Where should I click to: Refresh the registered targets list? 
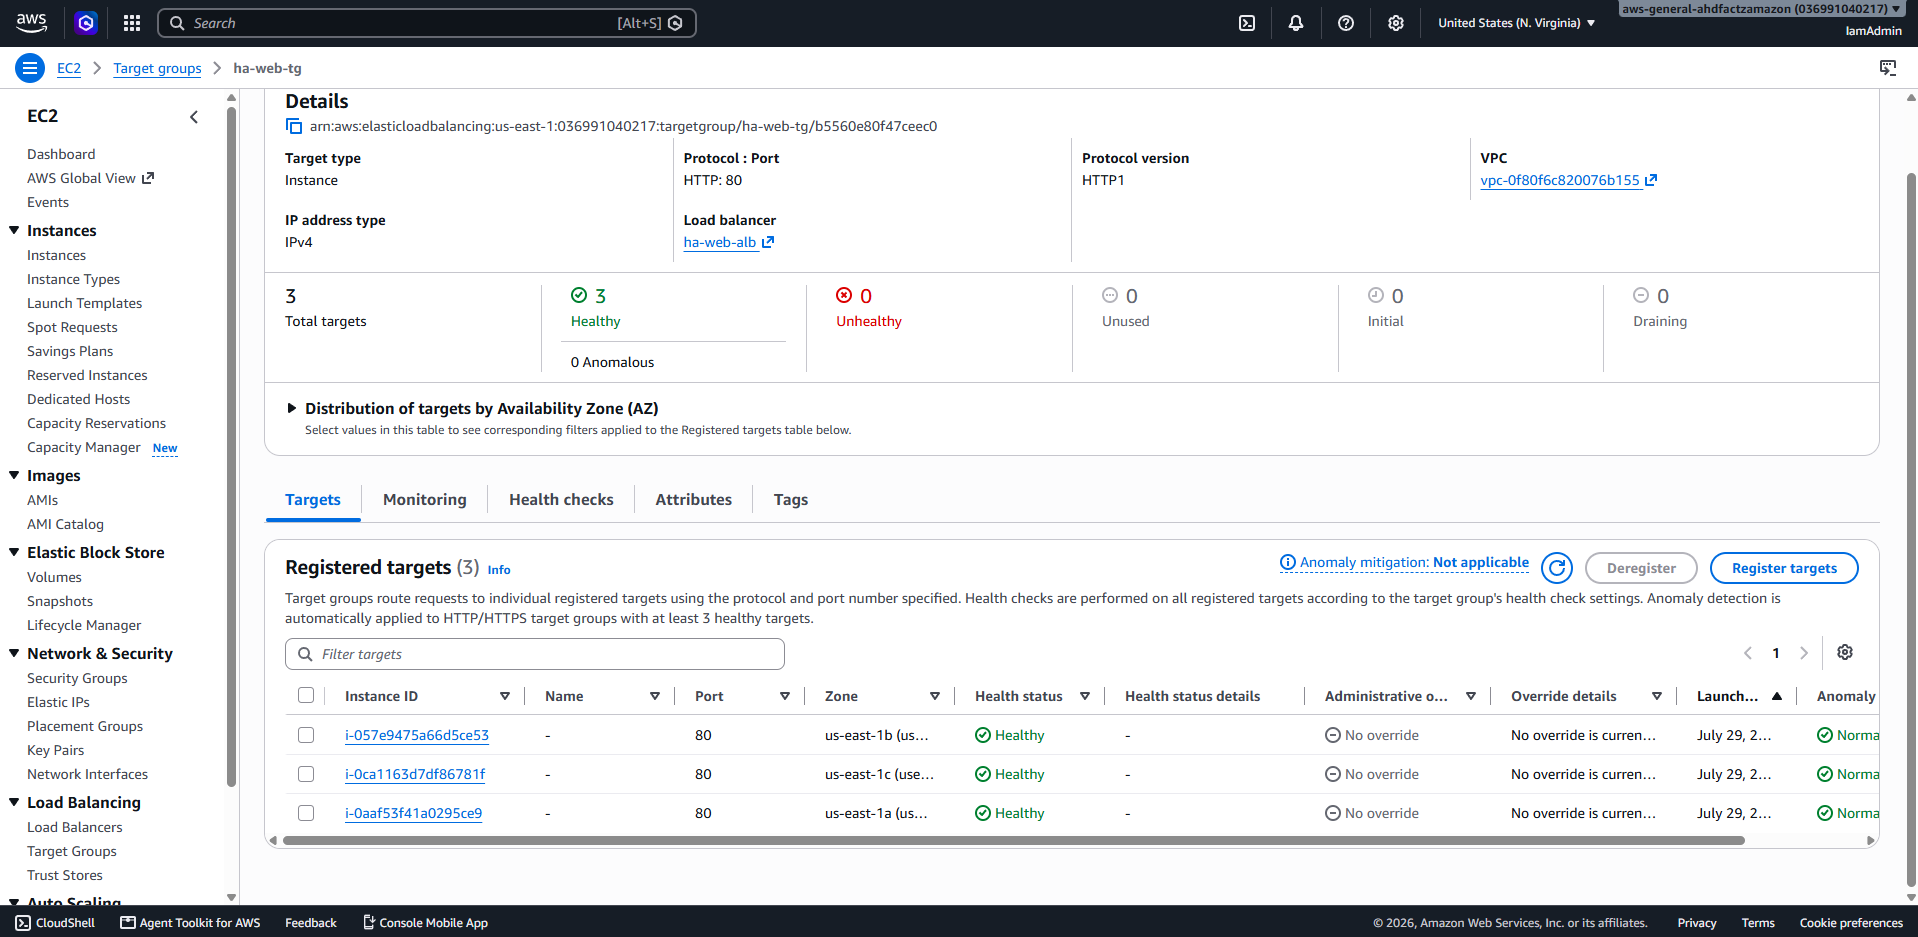pyautogui.click(x=1557, y=568)
